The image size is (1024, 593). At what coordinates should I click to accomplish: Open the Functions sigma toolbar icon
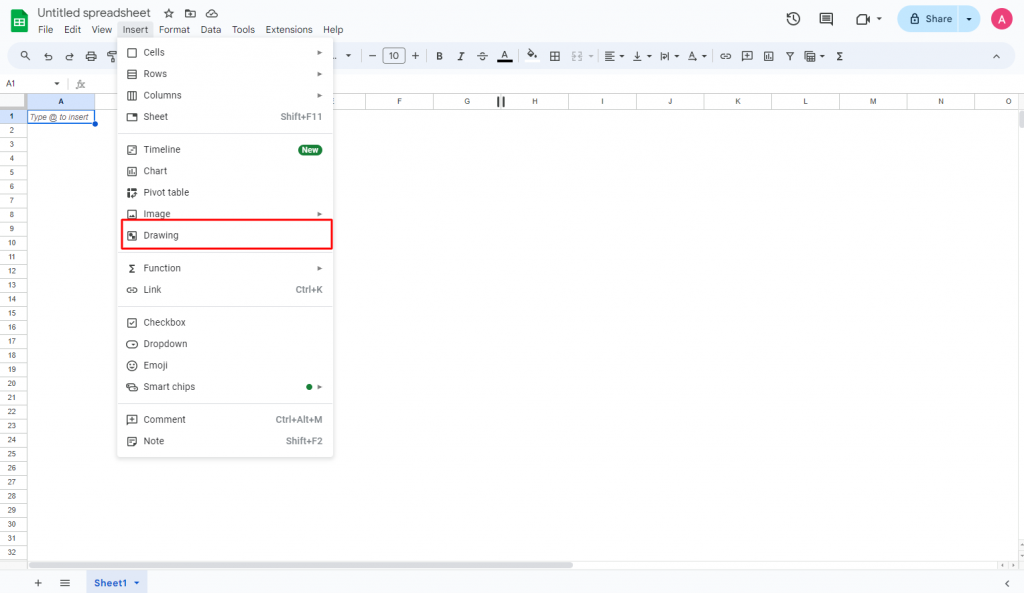click(839, 56)
